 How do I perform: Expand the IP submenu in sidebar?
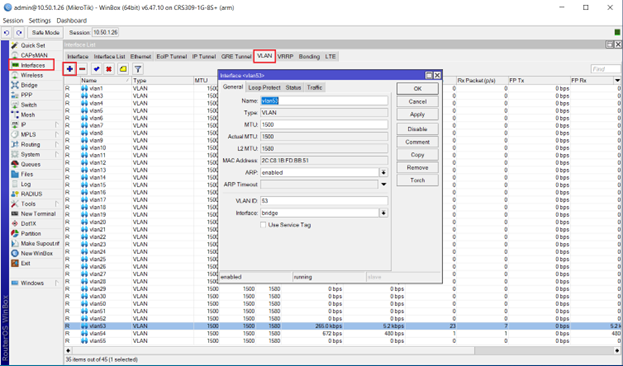click(x=56, y=125)
